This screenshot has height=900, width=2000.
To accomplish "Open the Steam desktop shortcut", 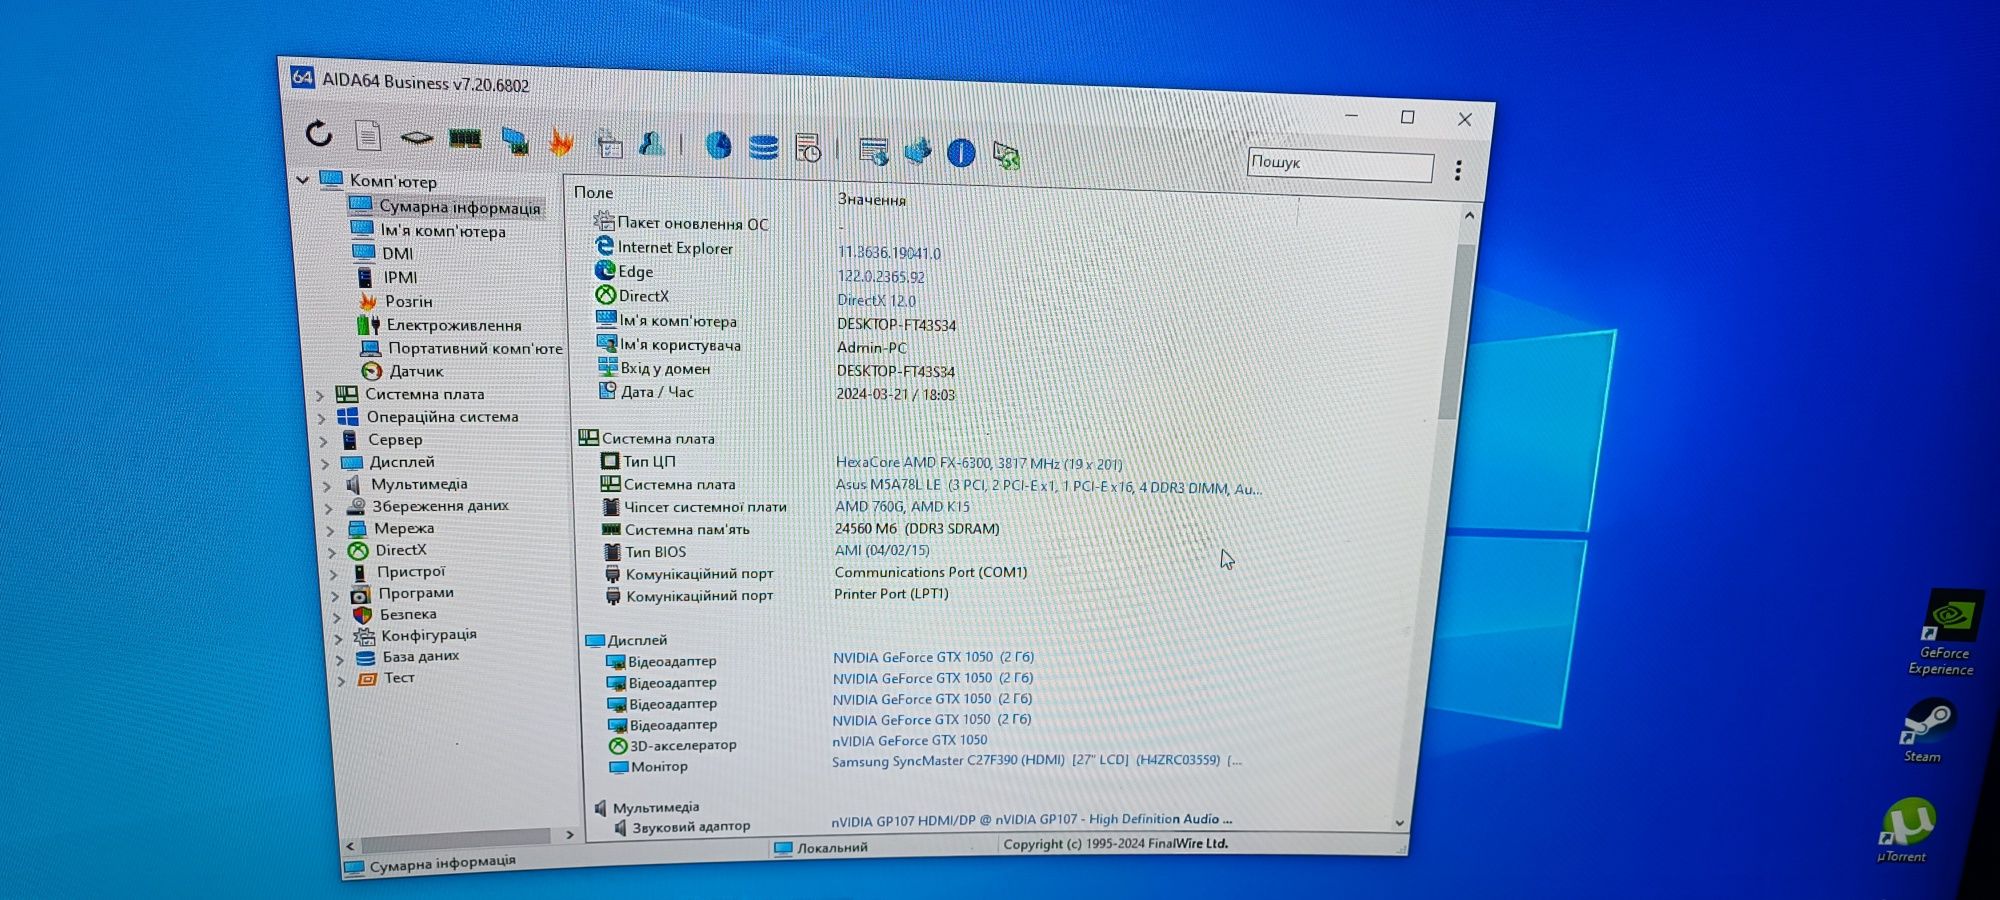I will pyautogui.click(x=1925, y=731).
